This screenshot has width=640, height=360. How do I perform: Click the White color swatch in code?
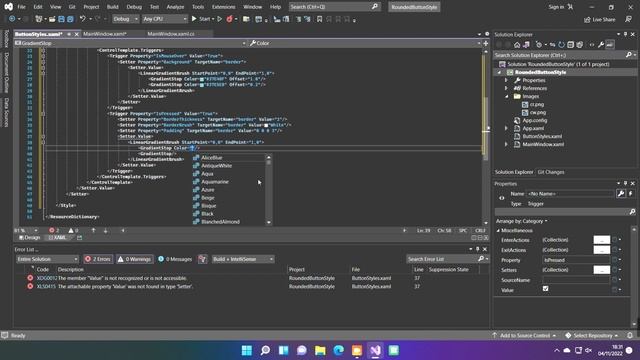pyautogui.click(x=266, y=125)
